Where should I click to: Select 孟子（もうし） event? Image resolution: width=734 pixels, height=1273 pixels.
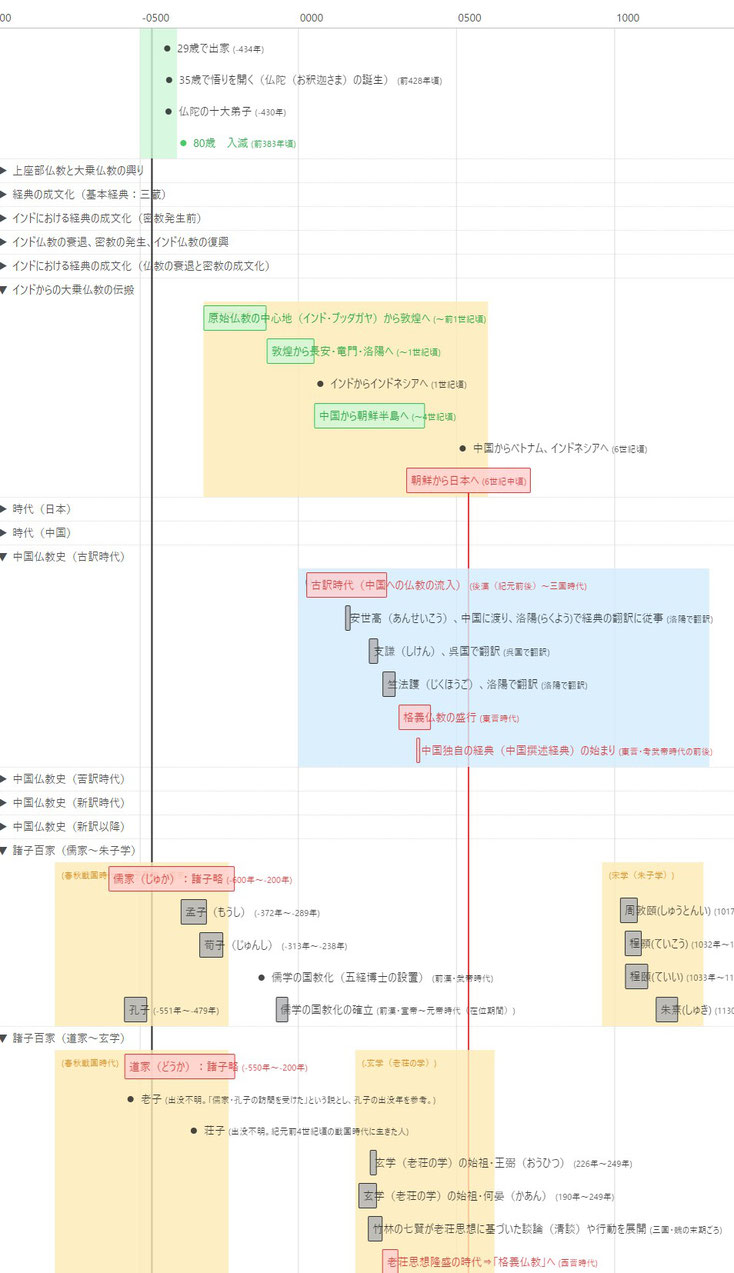pos(194,912)
